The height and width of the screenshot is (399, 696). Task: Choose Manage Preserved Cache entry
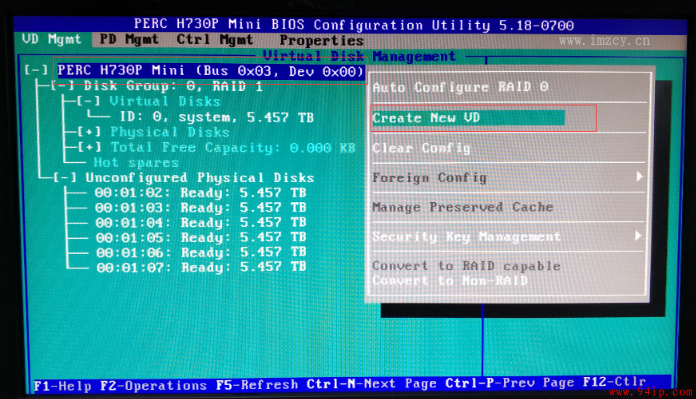click(463, 207)
